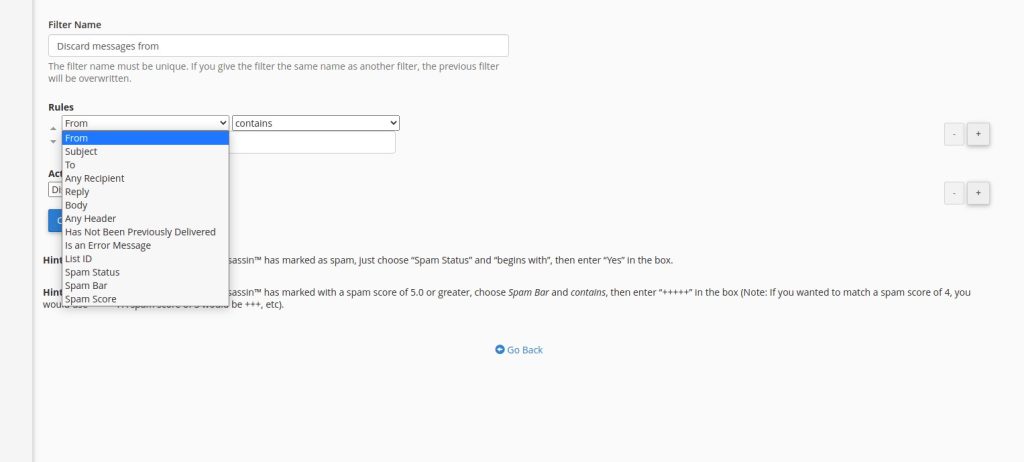
Task: Select 'Spam Status' from the list
Action: pos(92,272)
